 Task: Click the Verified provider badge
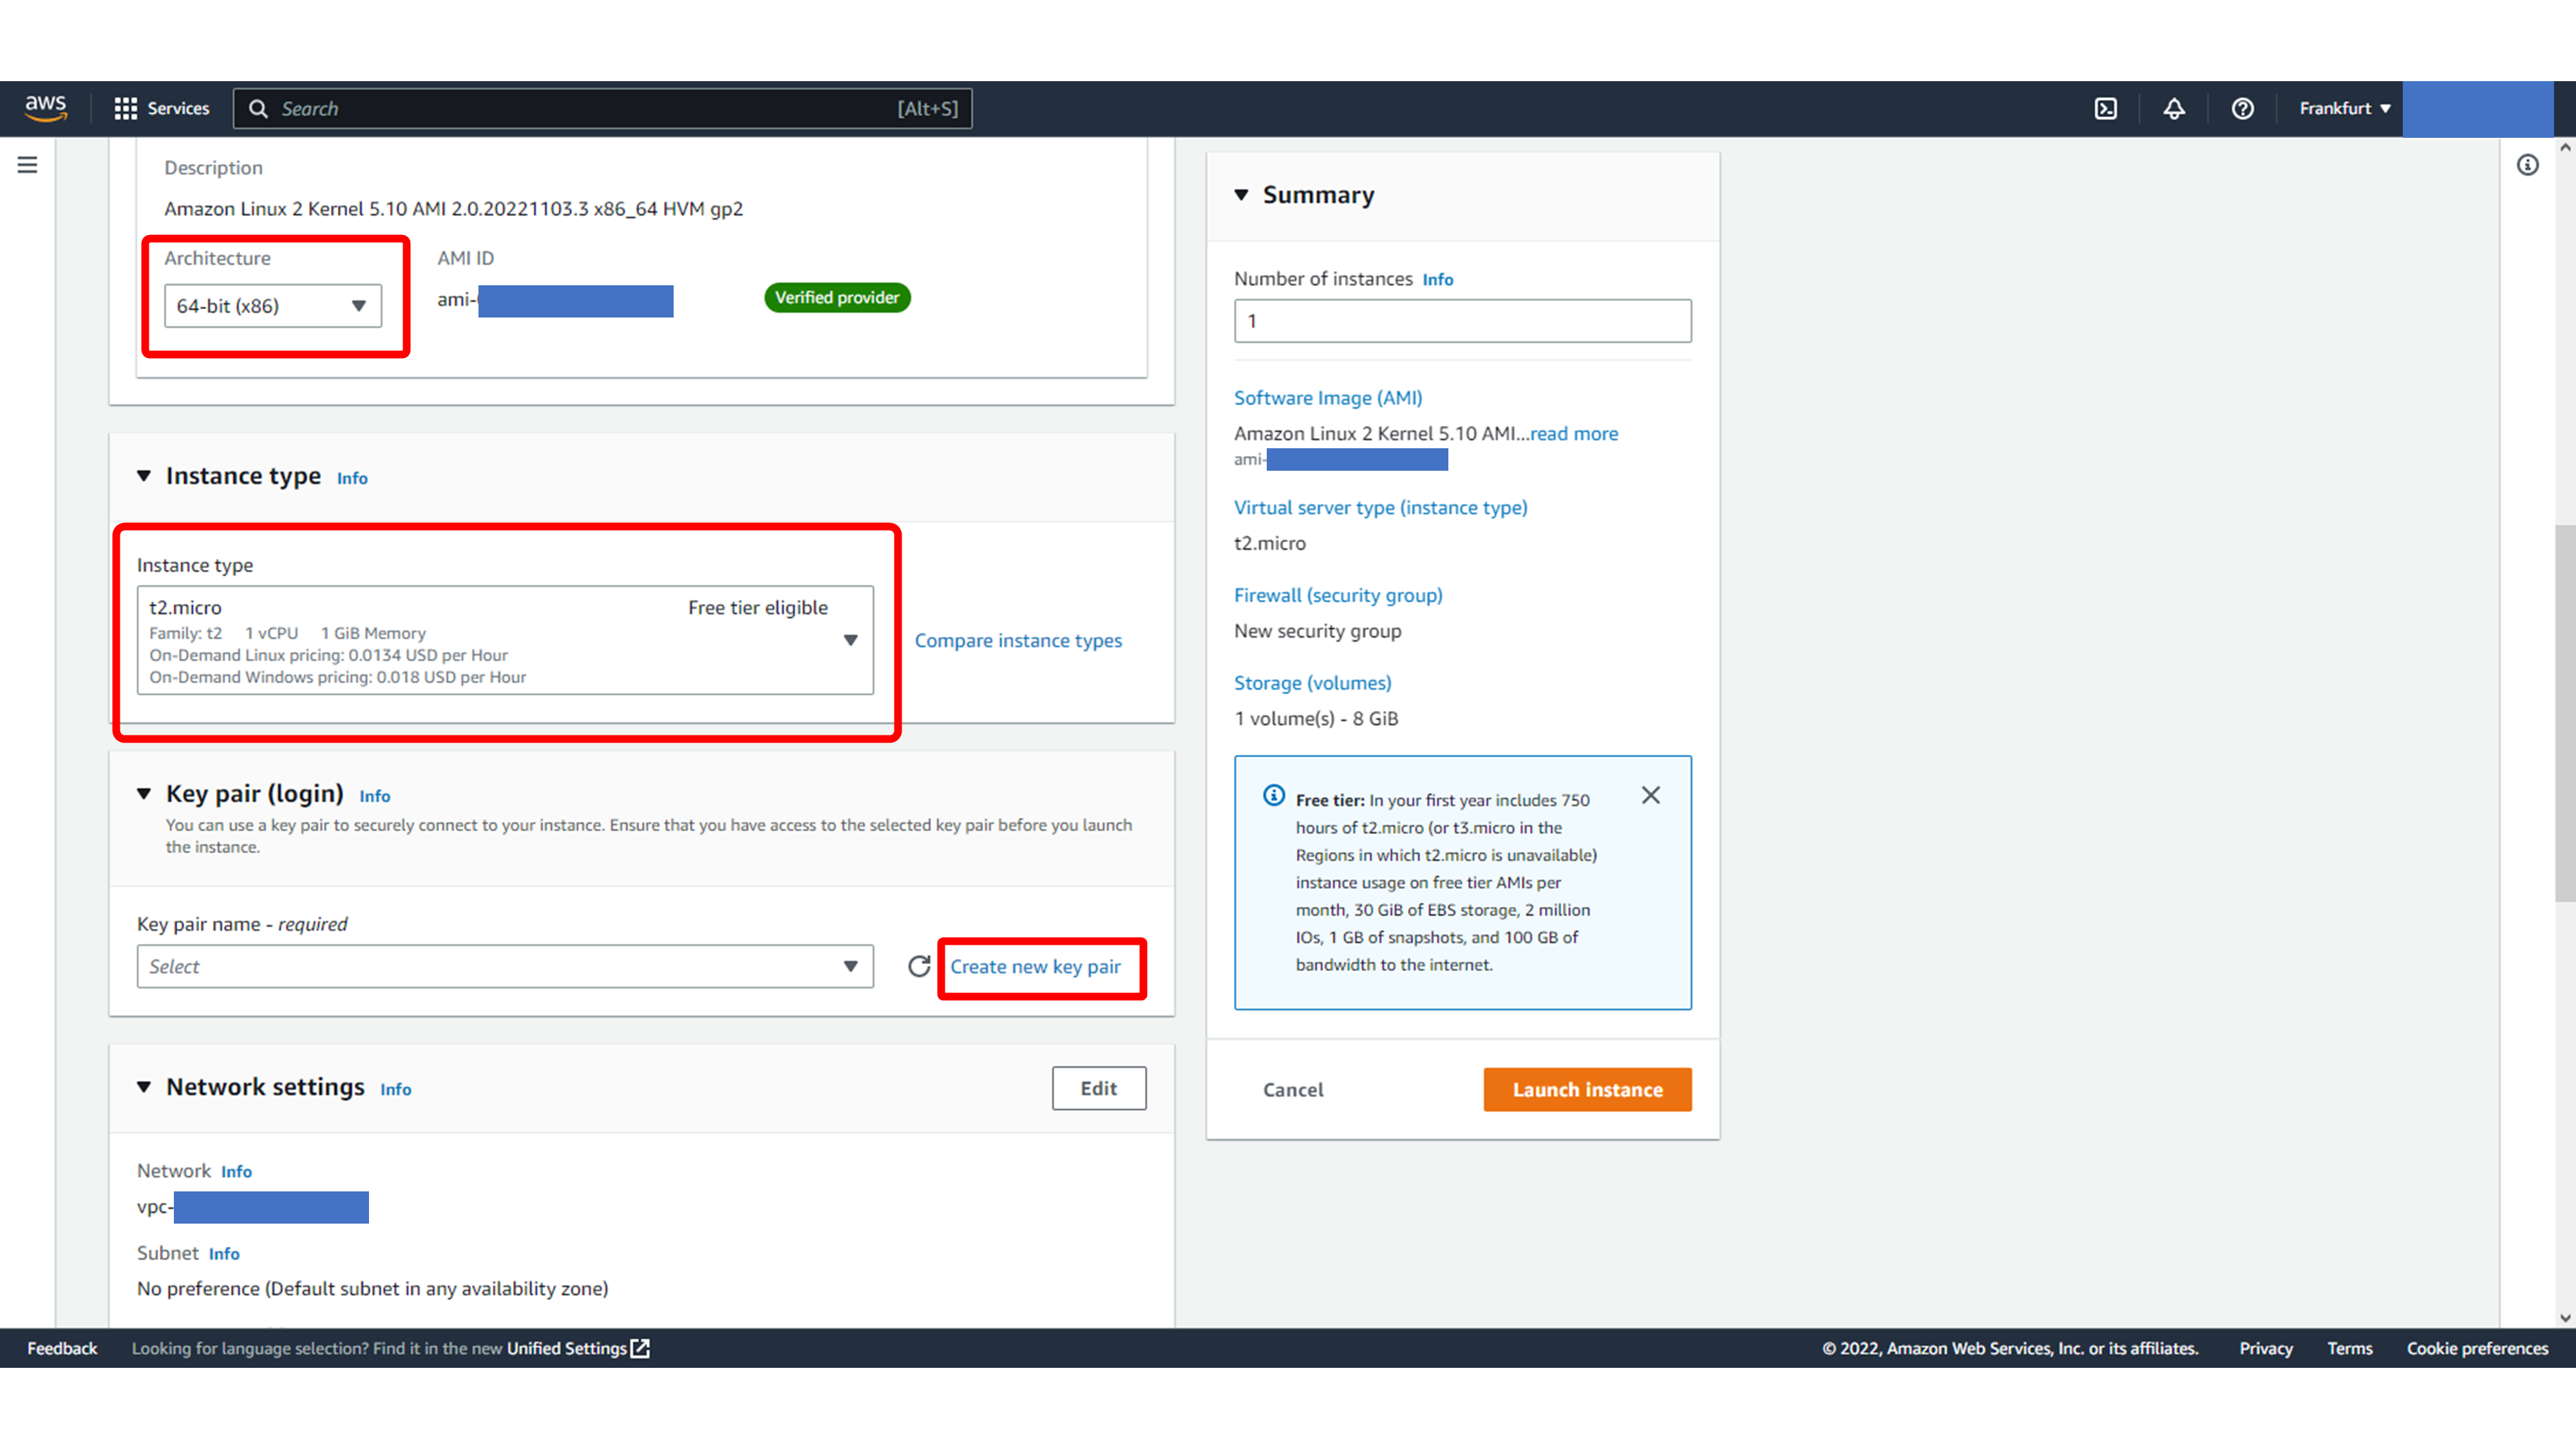[837, 297]
